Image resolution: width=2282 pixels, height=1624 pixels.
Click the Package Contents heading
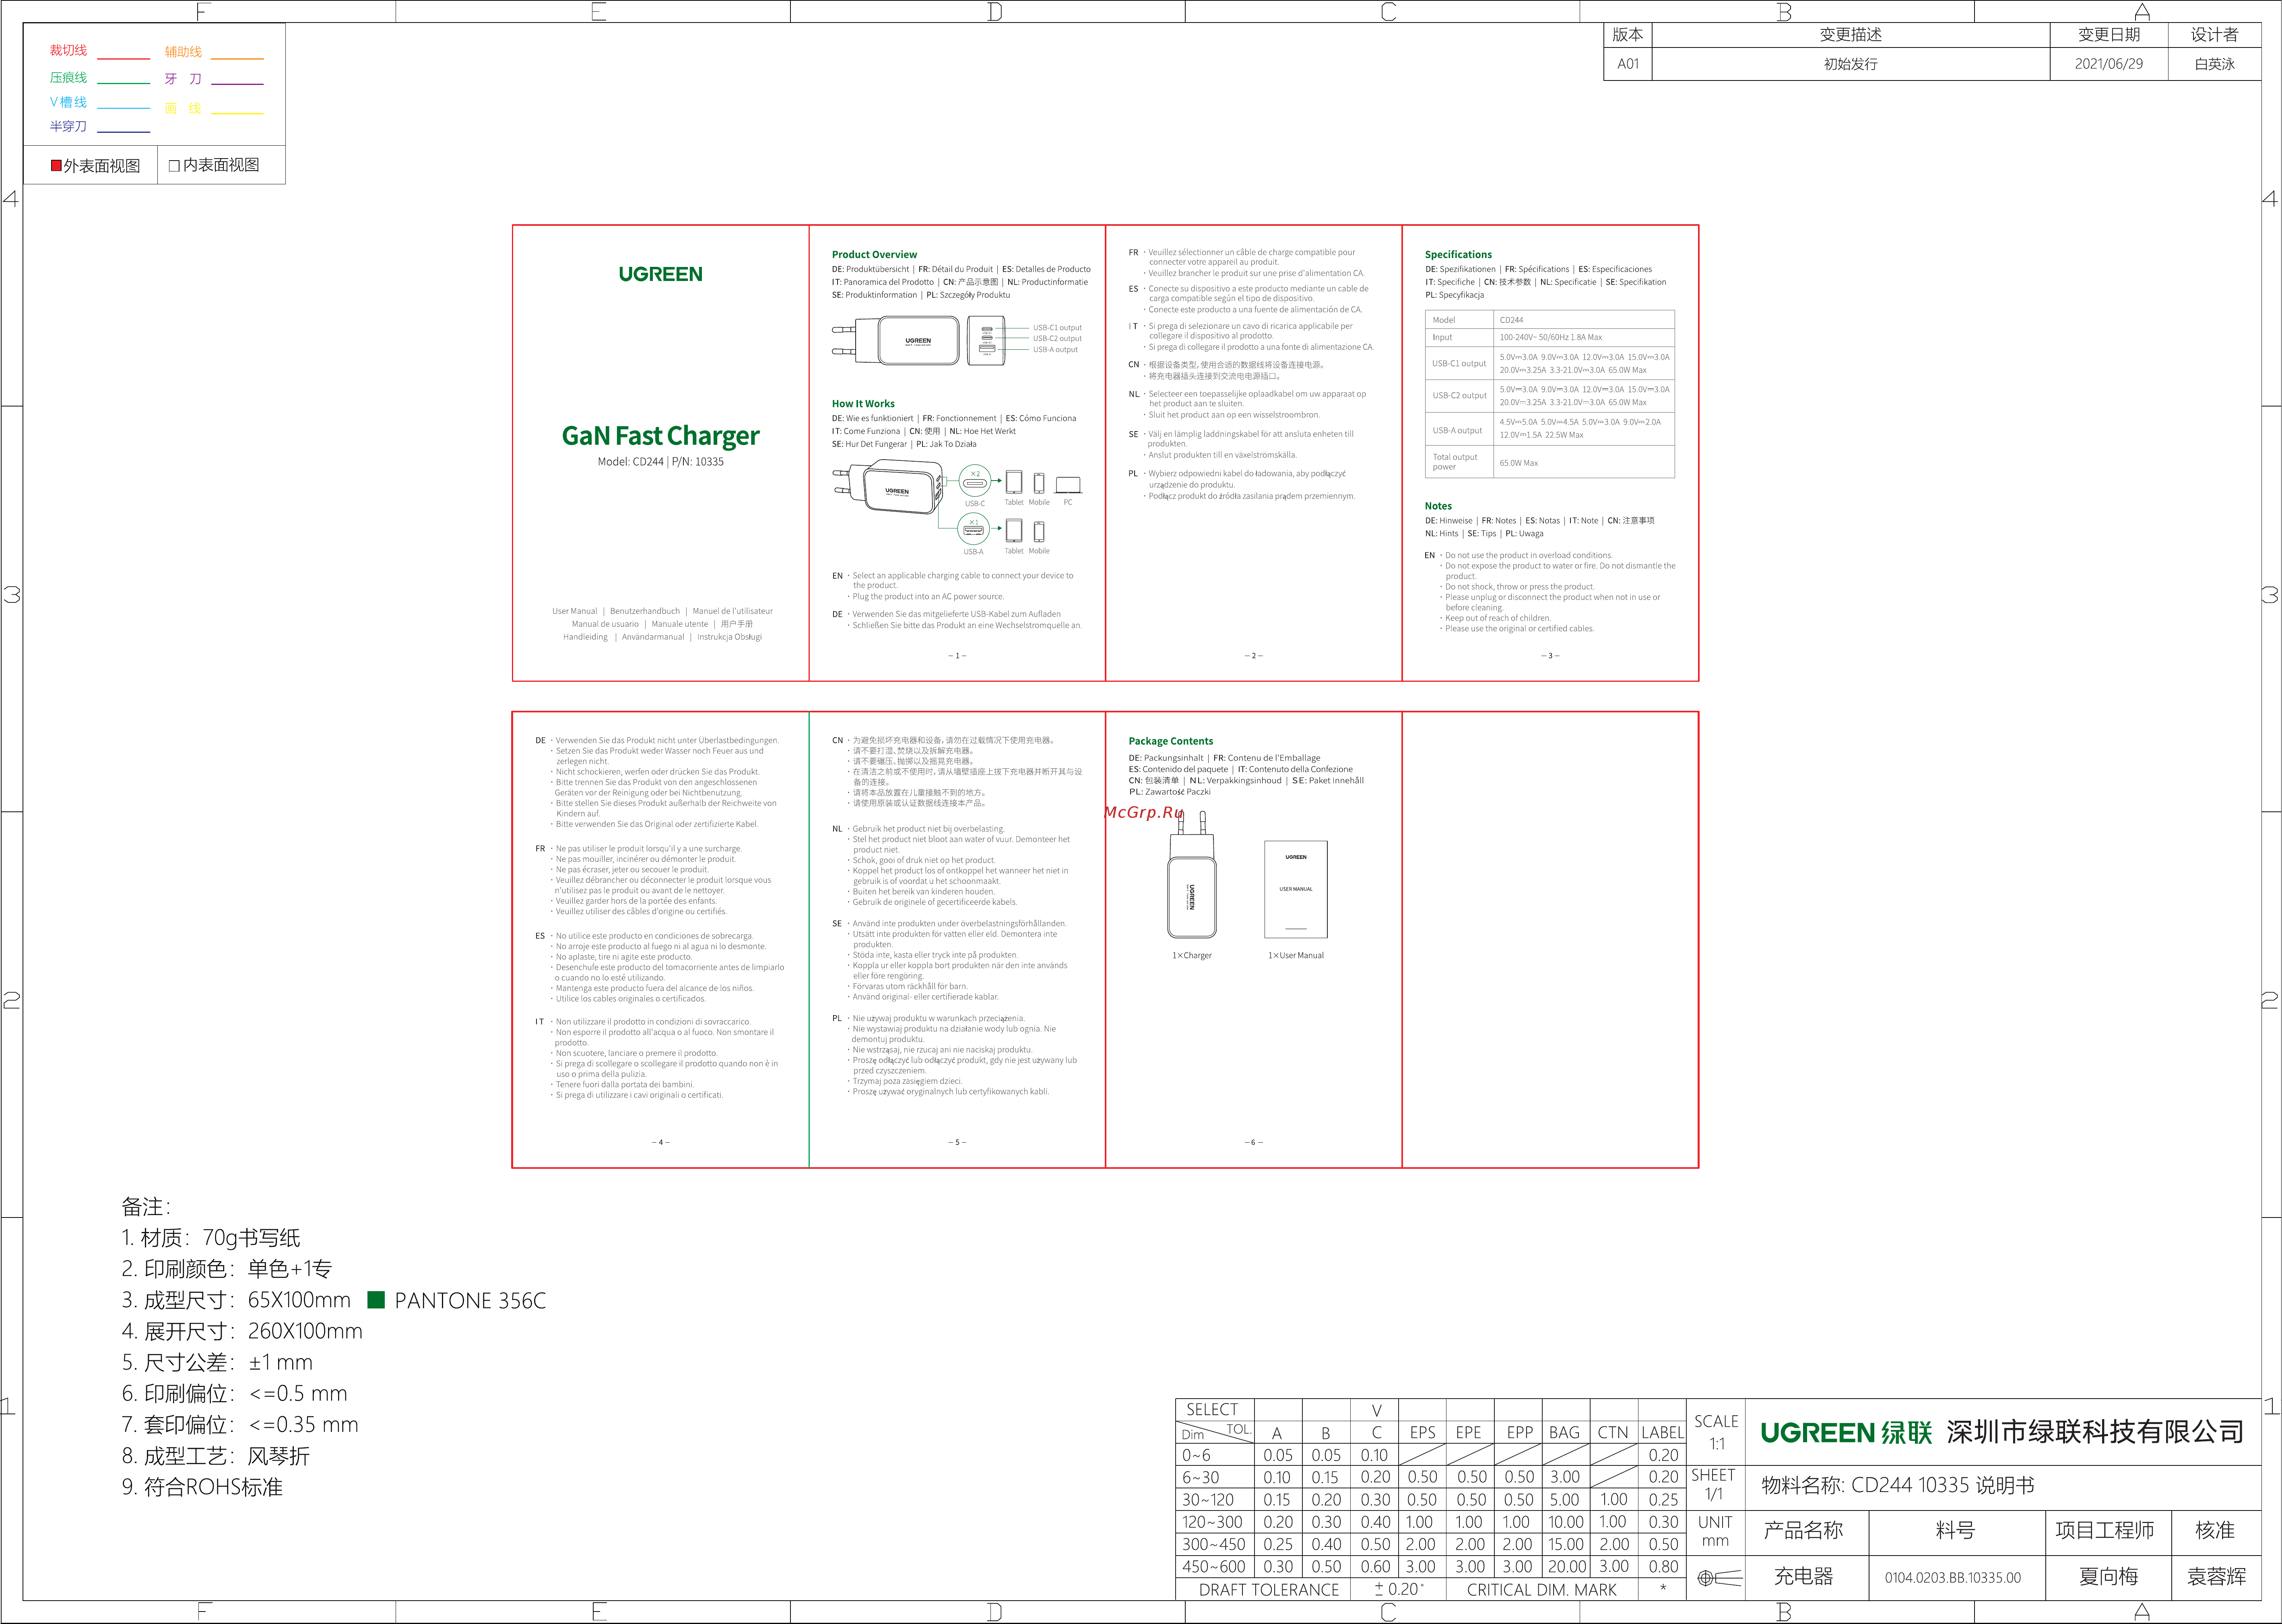(1171, 741)
